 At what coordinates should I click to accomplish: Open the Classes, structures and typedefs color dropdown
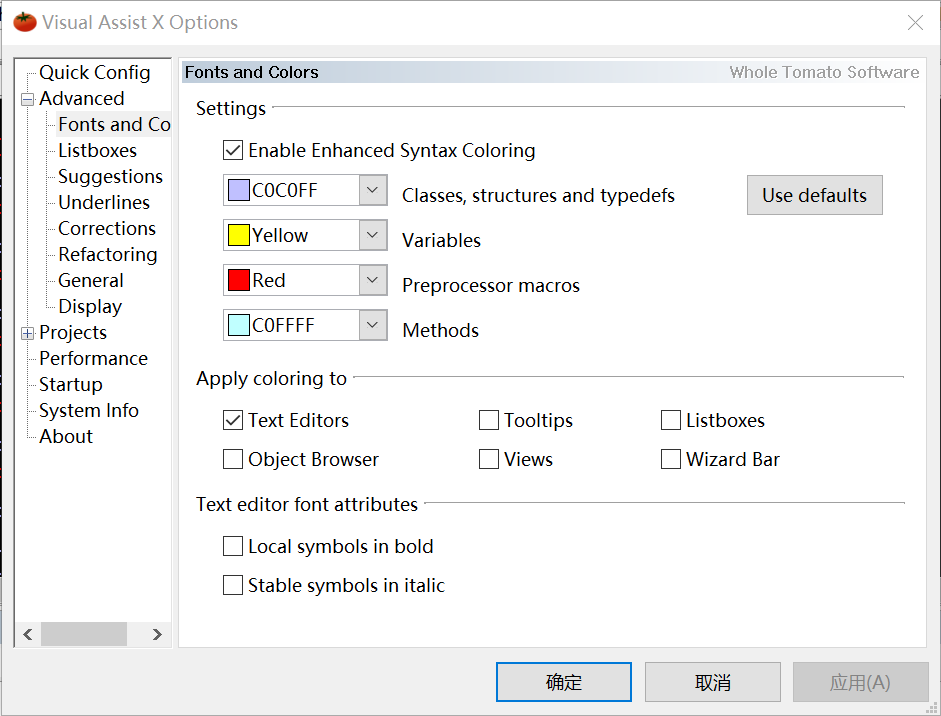coord(372,190)
